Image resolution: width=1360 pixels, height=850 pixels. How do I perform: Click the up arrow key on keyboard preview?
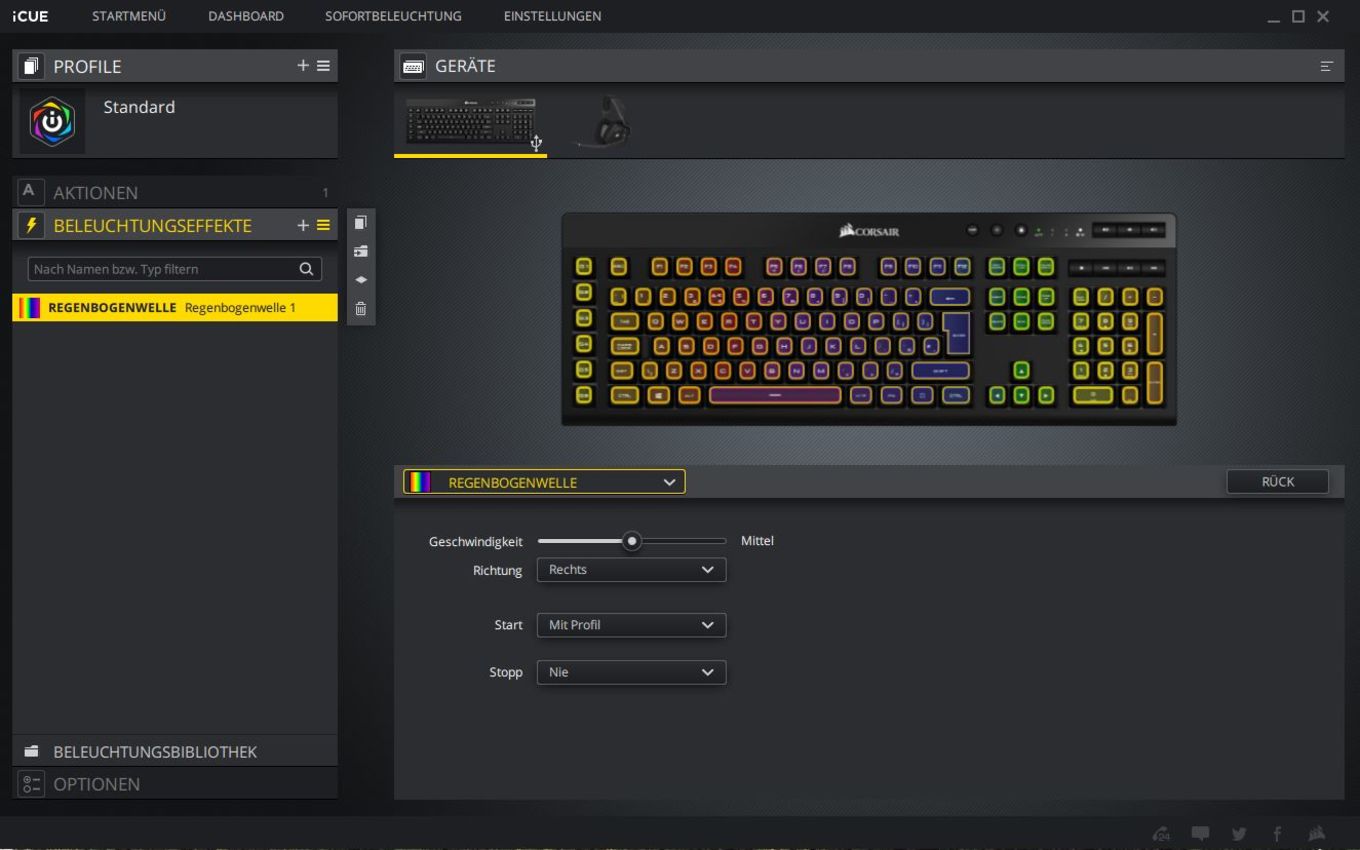point(1021,370)
